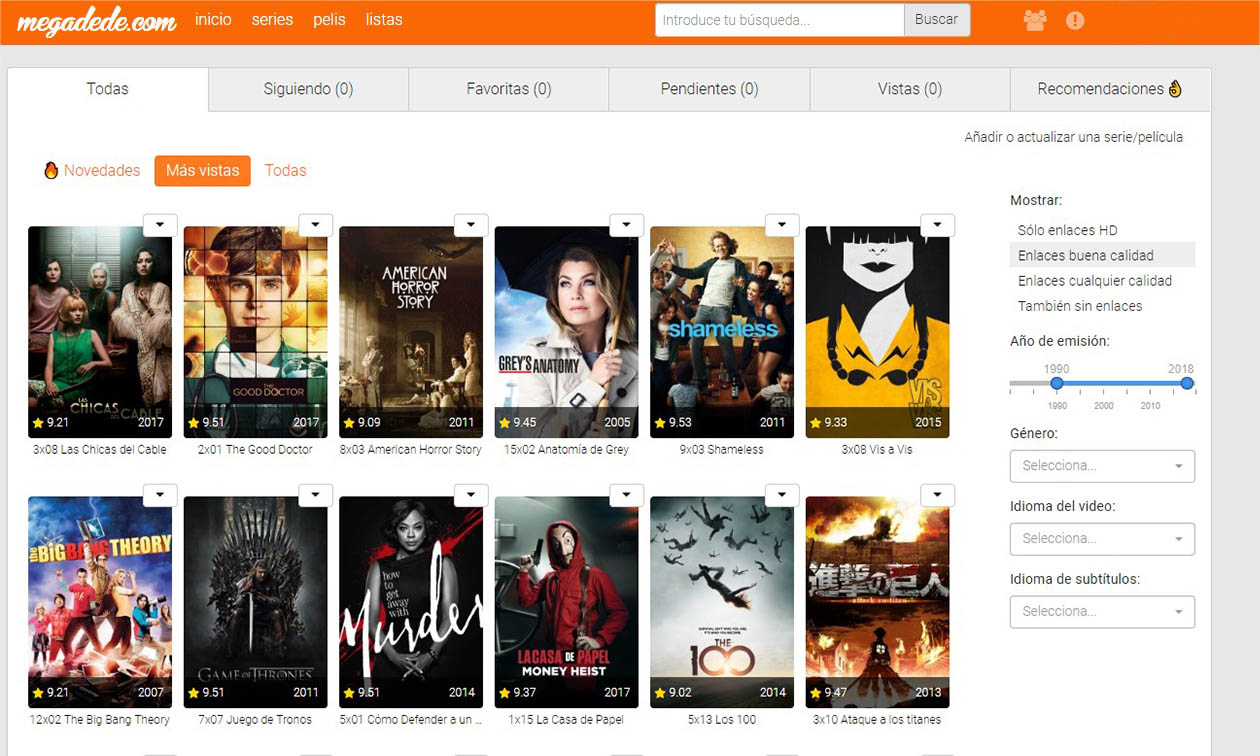
Task: Open the dropdown arrow on Big Bang Theory poster
Action: (x=160, y=495)
